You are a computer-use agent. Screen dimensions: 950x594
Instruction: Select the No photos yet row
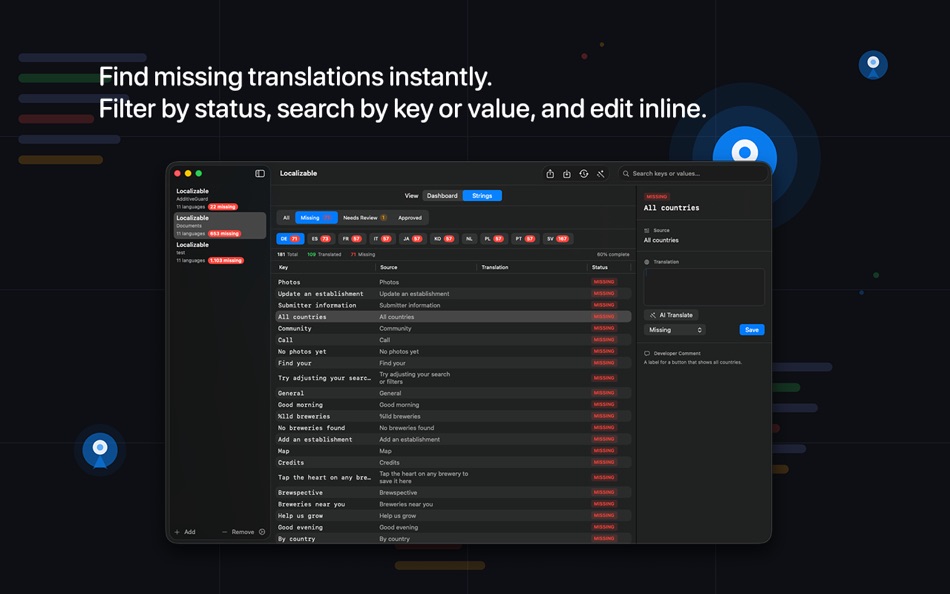(x=453, y=351)
